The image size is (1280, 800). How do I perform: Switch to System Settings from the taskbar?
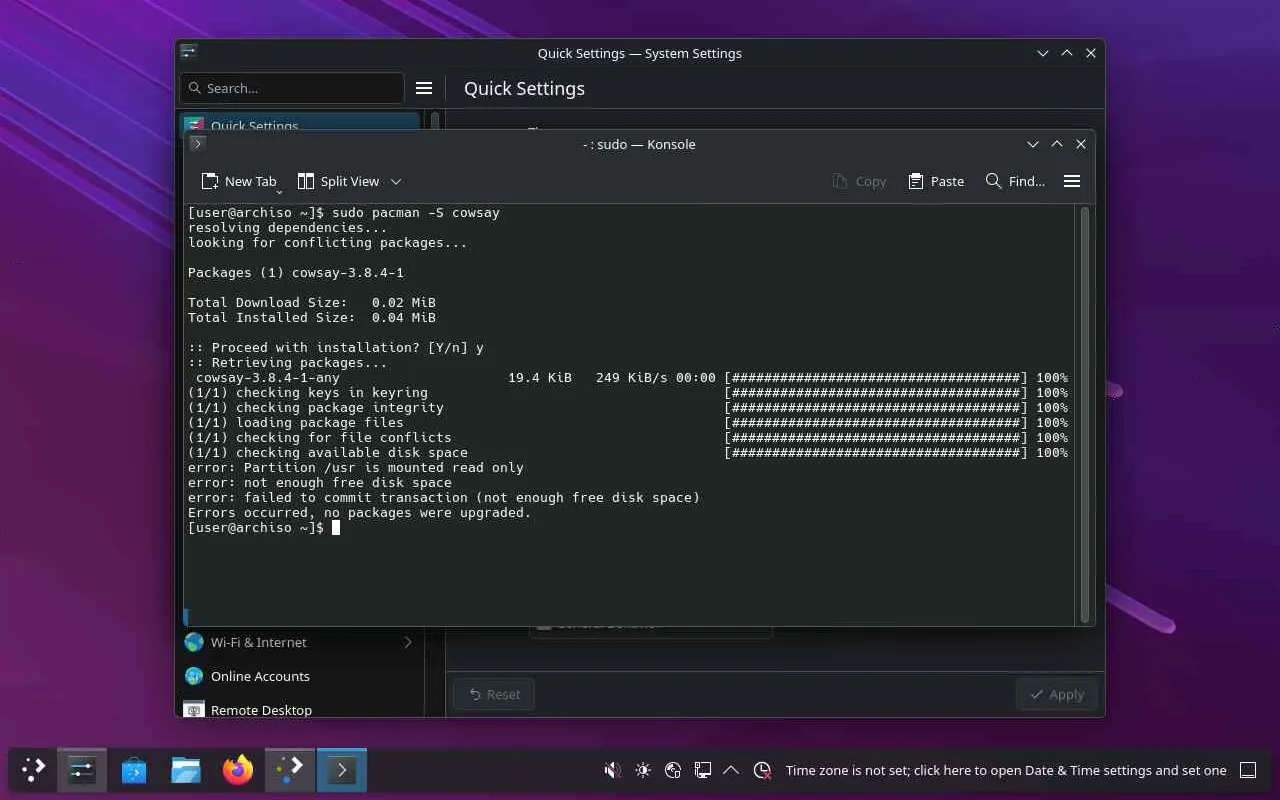point(82,770)
